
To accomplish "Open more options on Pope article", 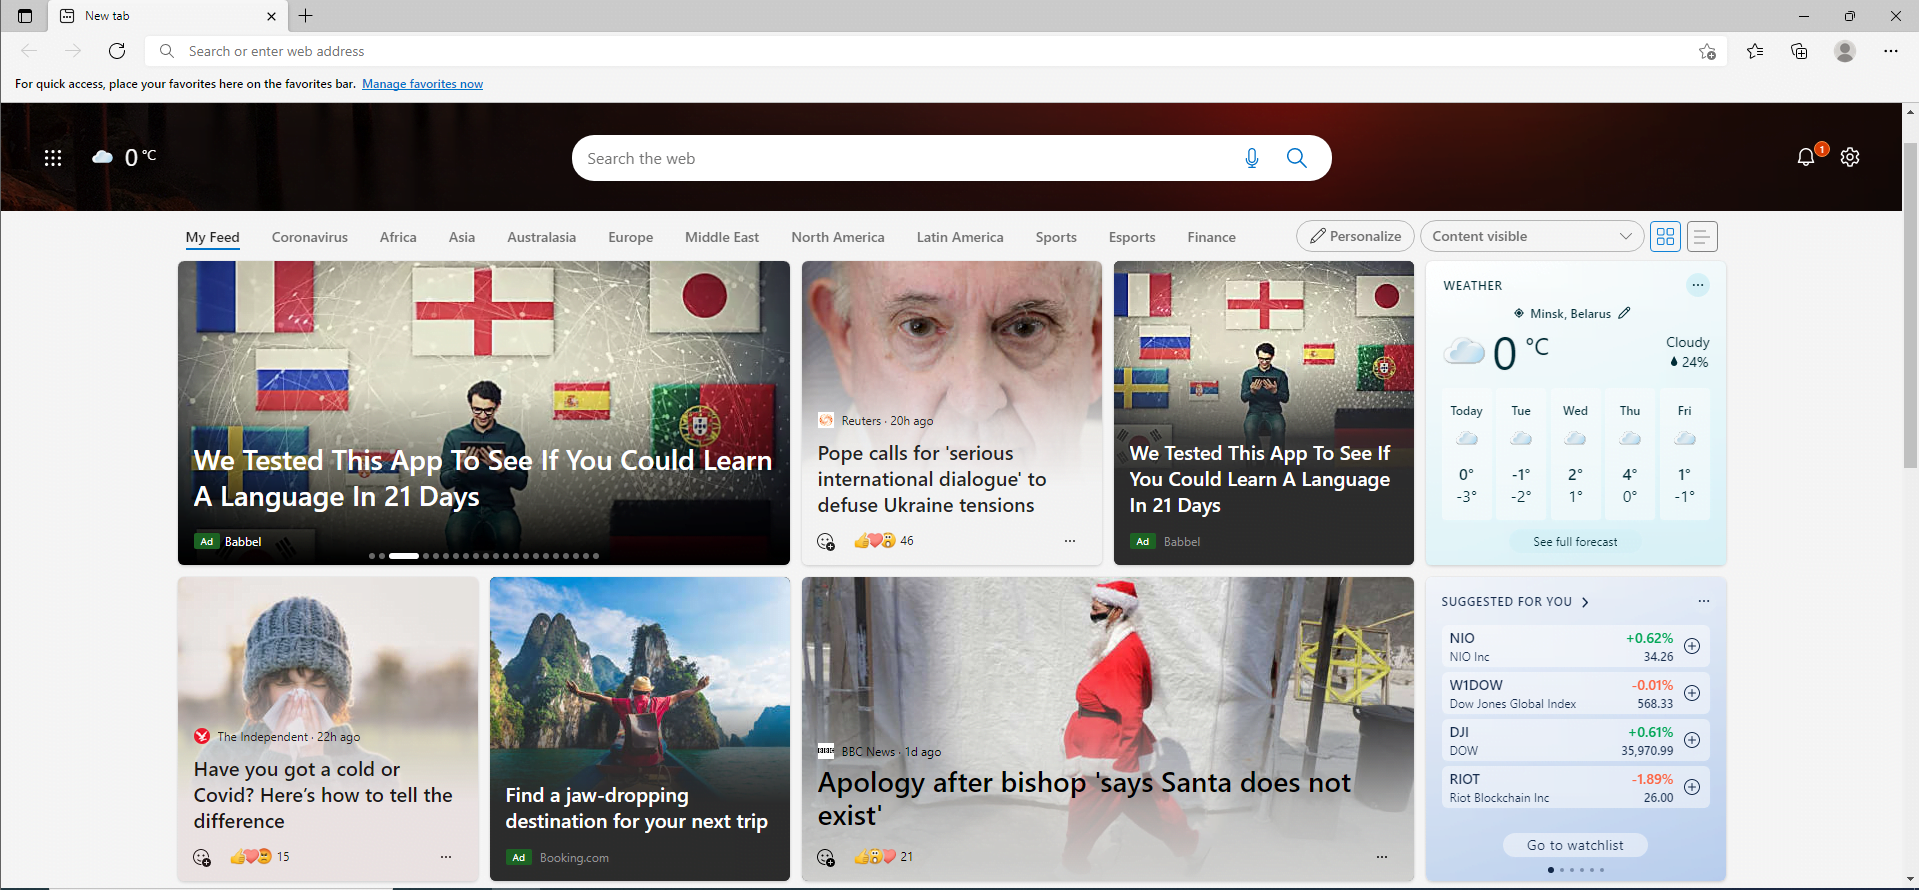I will tap(1069, 541).
